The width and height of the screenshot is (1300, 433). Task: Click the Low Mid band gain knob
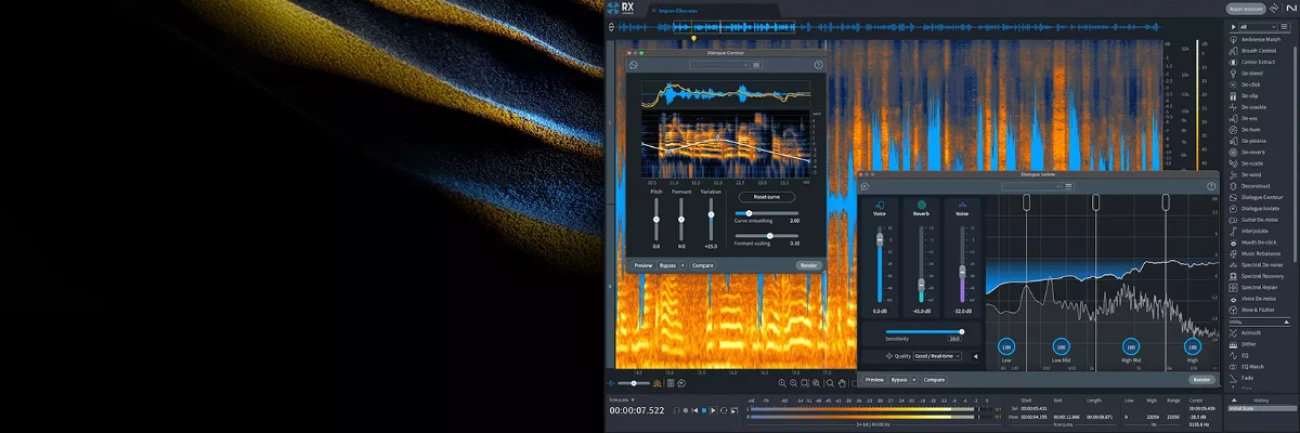tap(1060, 347)
